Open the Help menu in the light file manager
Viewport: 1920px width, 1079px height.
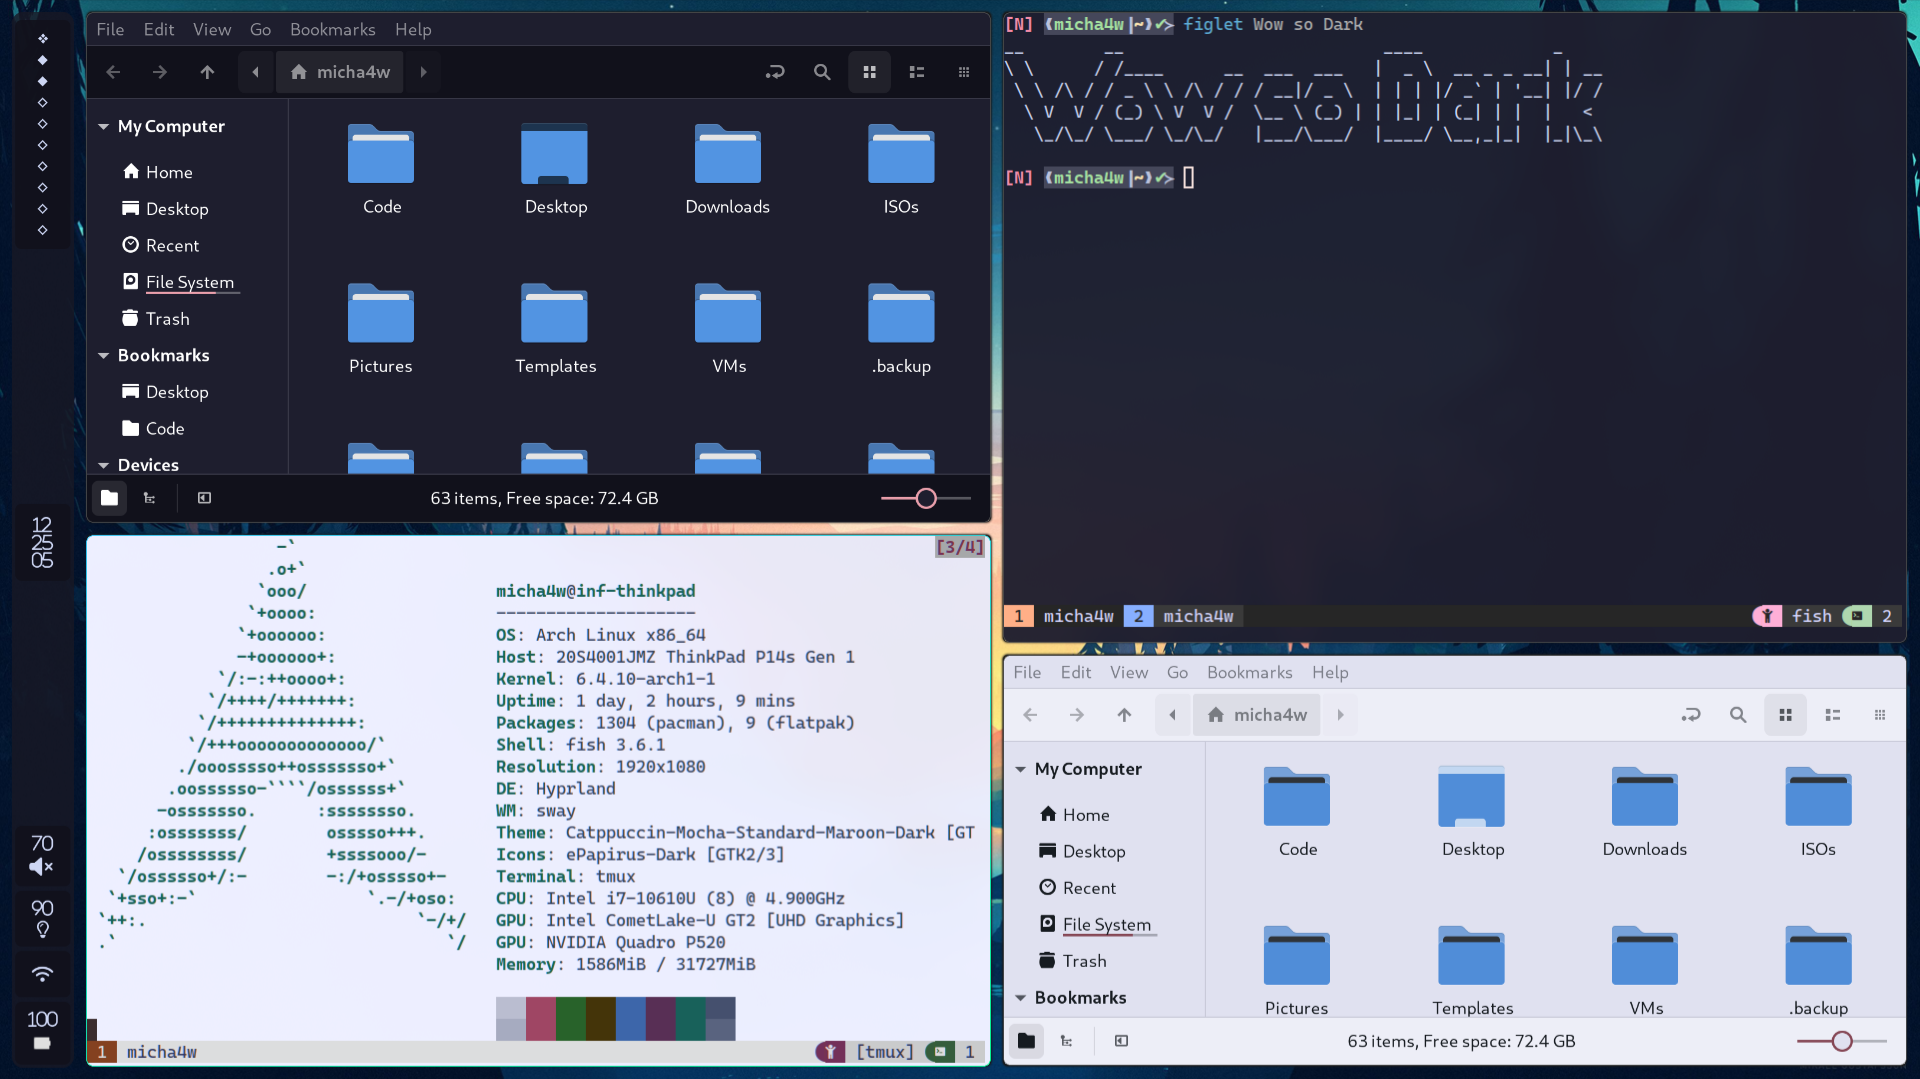coord(1330,672)
